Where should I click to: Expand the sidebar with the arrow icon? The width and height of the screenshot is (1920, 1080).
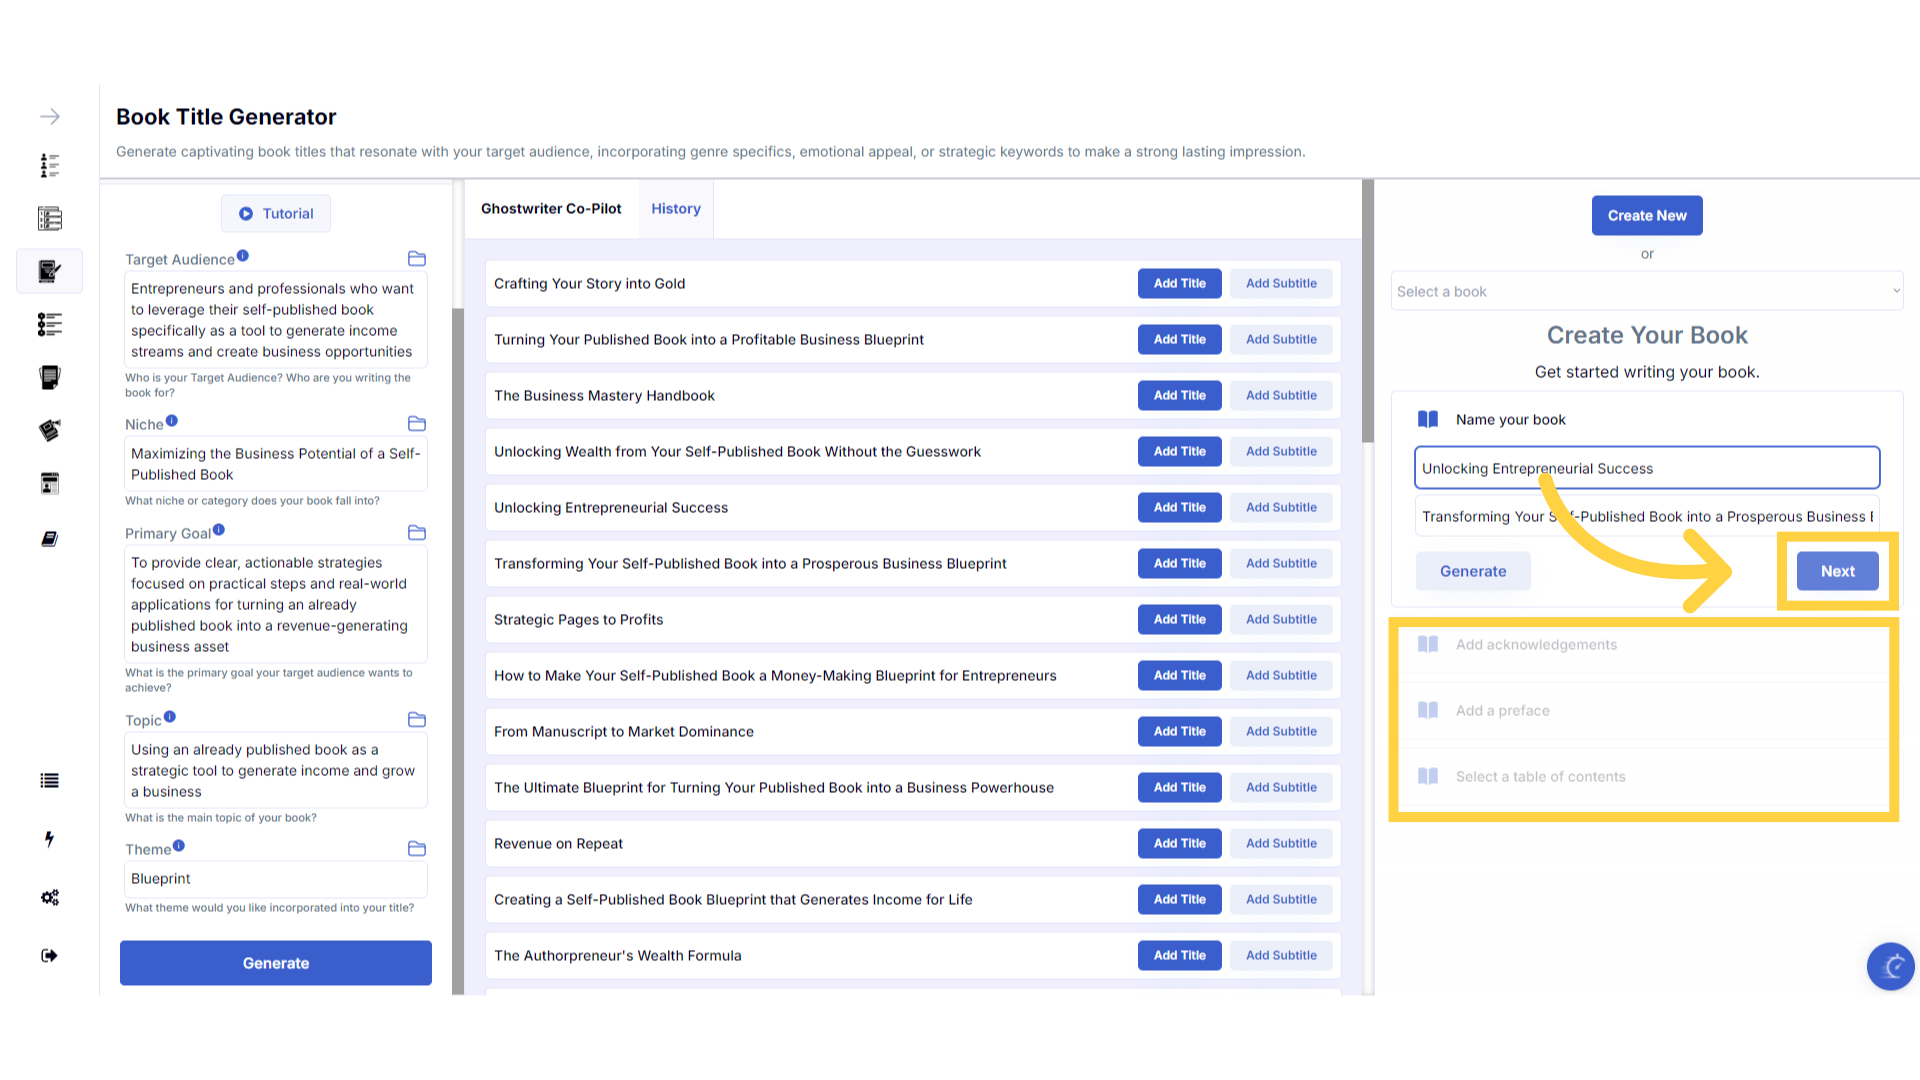coord(49,117)
